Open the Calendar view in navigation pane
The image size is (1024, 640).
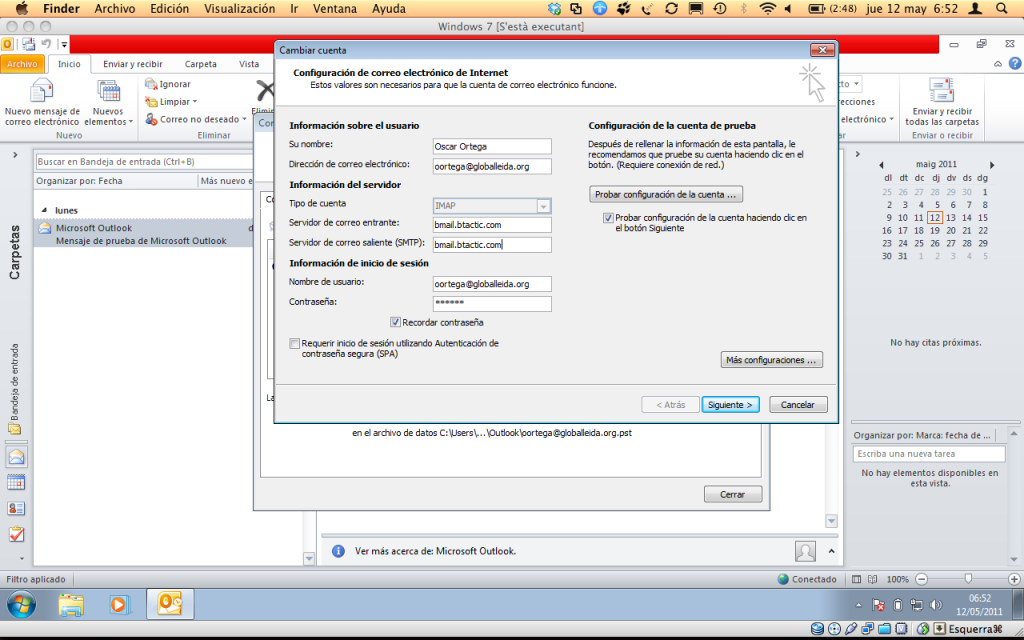click(x=16, y=482)
